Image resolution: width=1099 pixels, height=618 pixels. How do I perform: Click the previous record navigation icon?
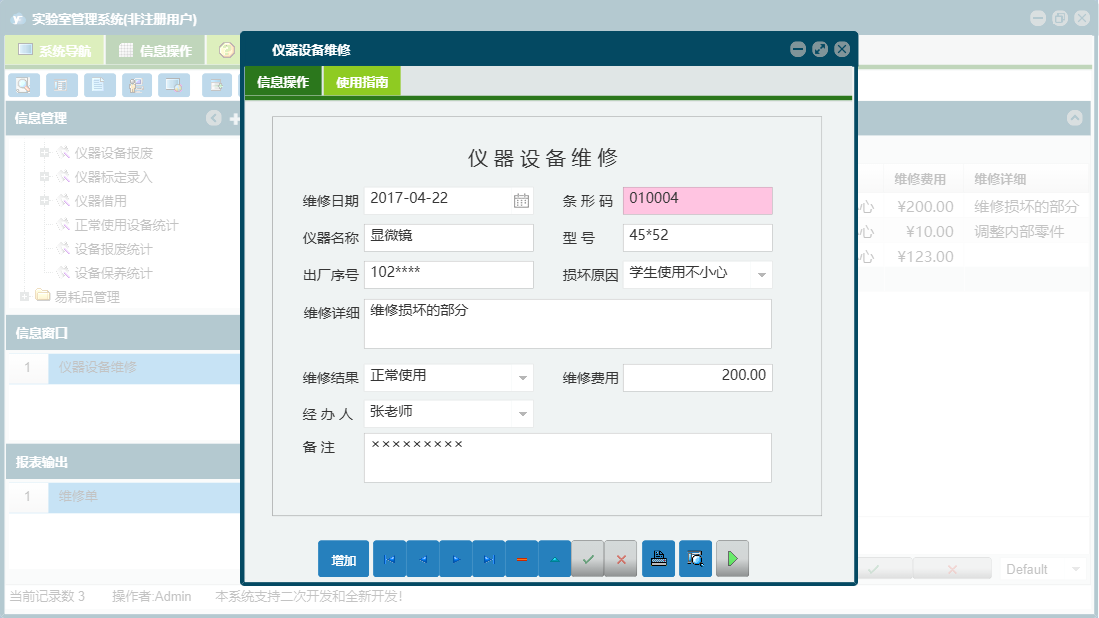(422, 559)
